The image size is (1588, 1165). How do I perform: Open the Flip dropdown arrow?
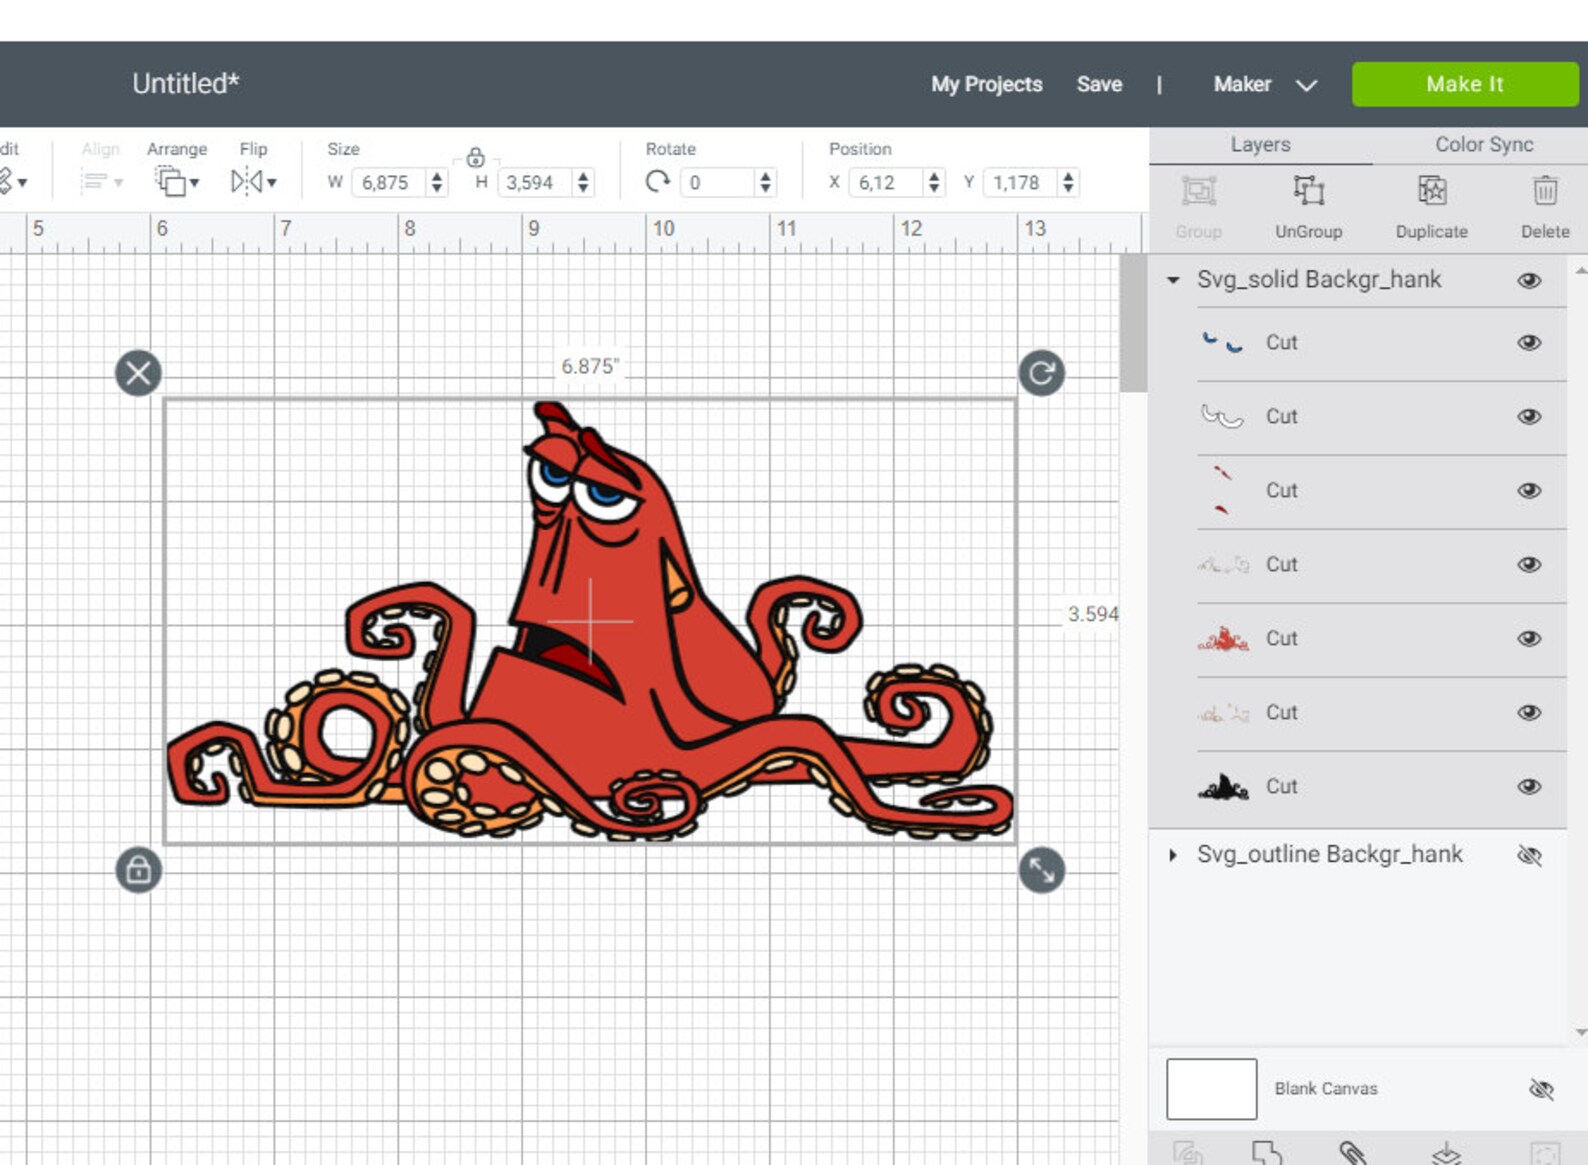coord(271,183)
